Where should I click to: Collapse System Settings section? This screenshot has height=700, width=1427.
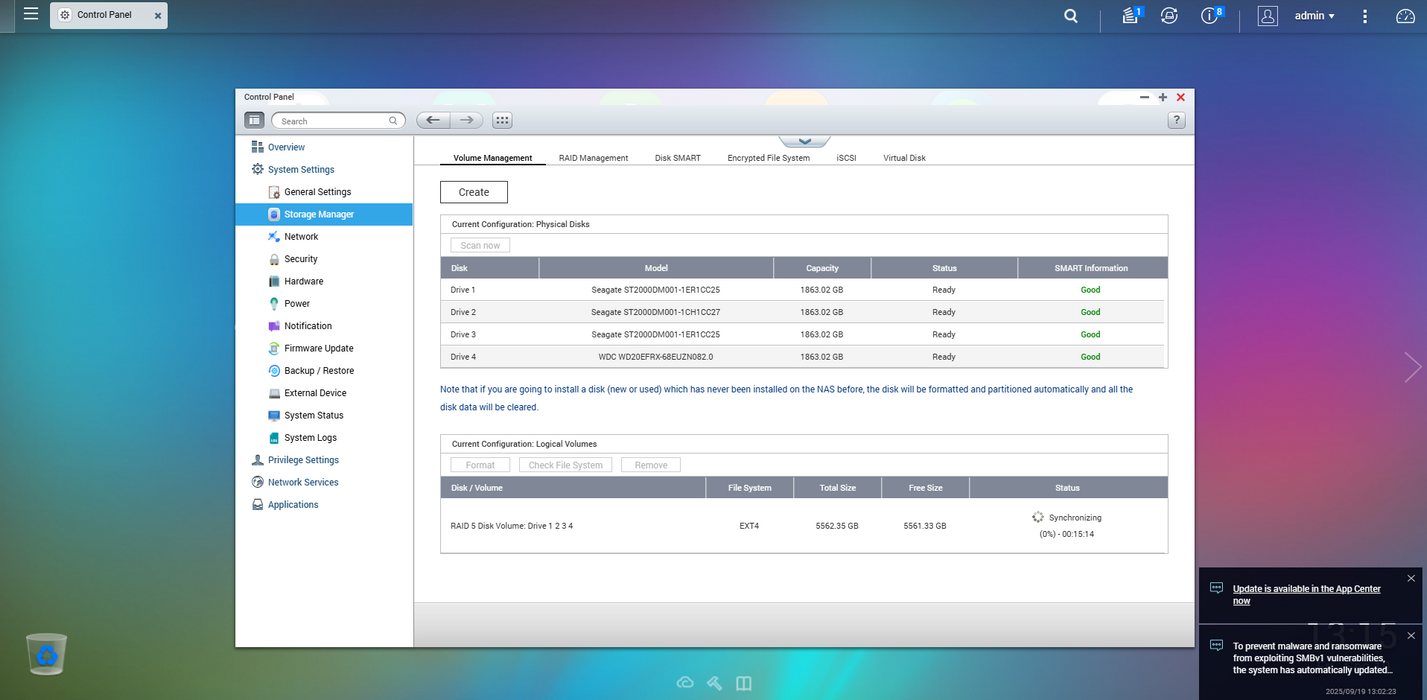[x=301, y=170]
